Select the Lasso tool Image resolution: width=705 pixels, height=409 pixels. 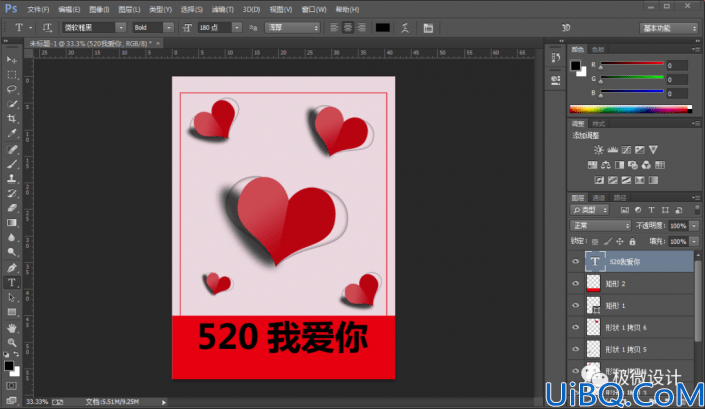[x=12, y=89]
